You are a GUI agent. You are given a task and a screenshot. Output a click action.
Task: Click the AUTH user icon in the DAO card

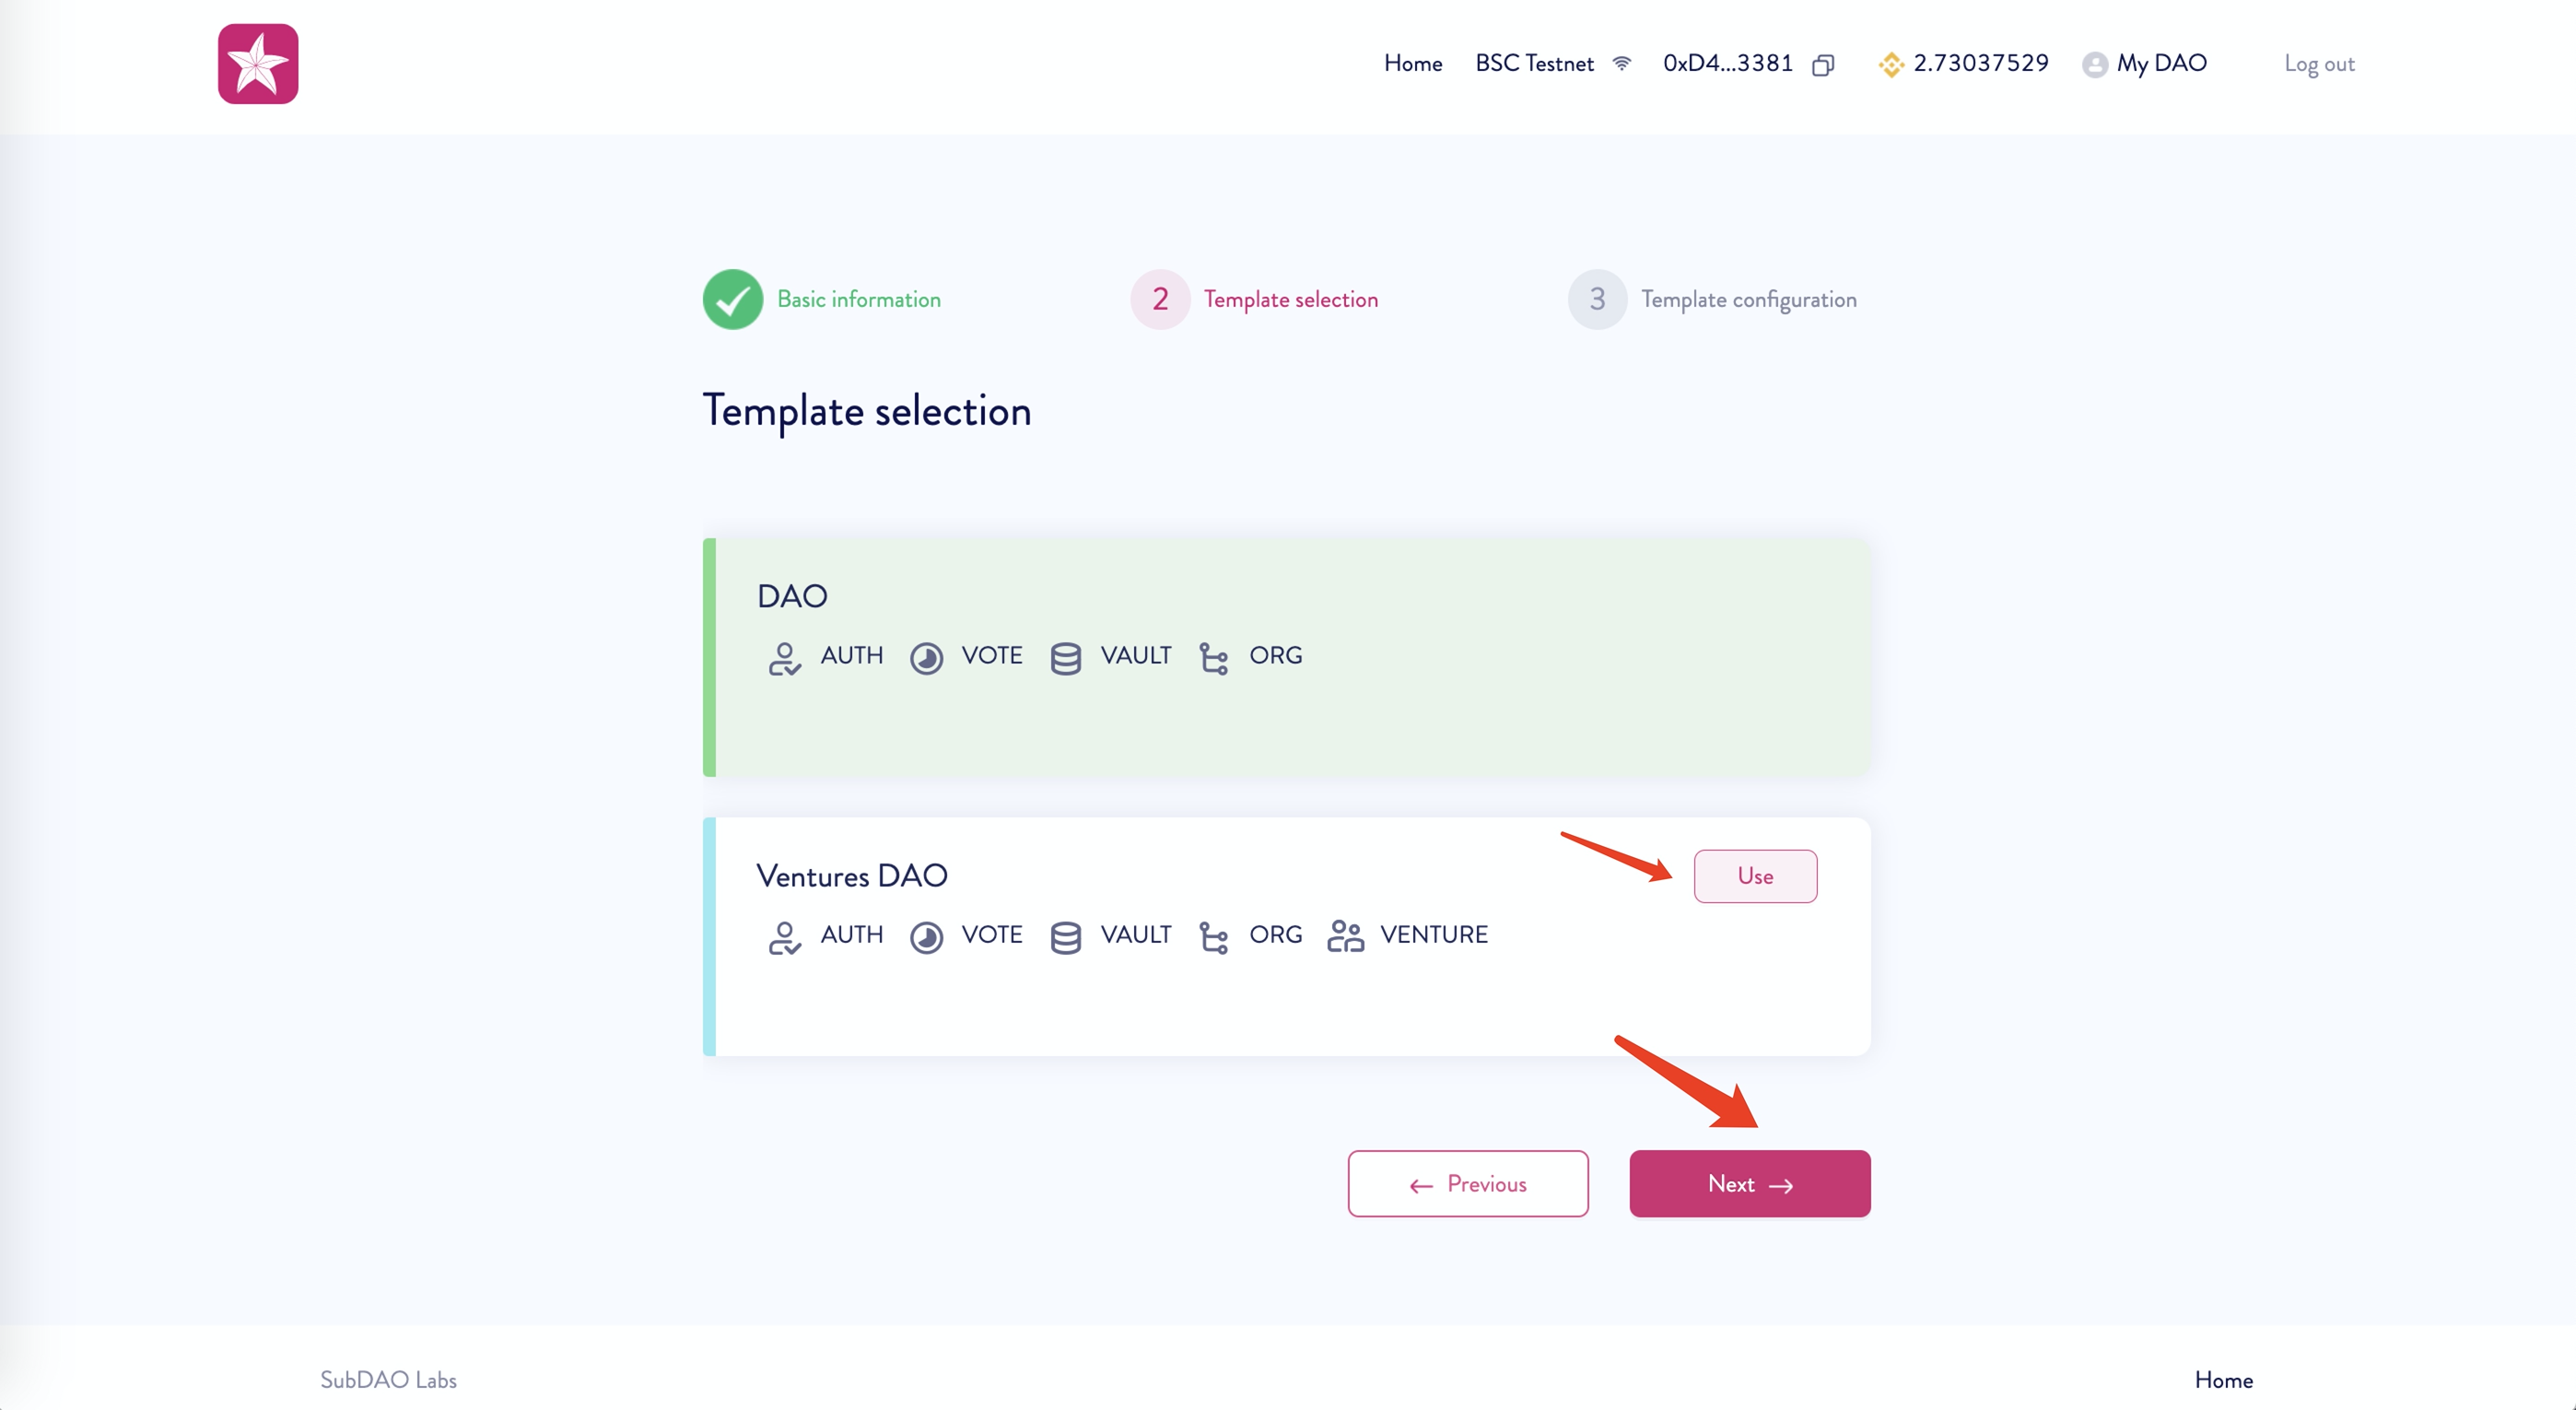point(784,658)
